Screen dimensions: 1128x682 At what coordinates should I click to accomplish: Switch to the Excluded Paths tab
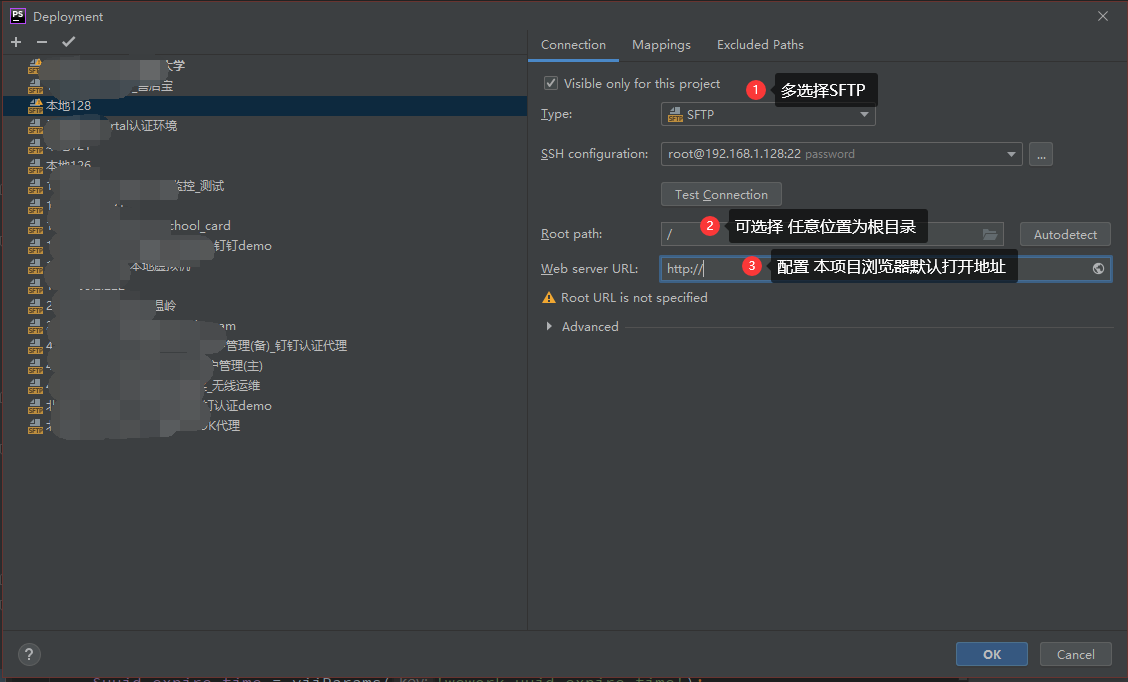pos(760,45)
